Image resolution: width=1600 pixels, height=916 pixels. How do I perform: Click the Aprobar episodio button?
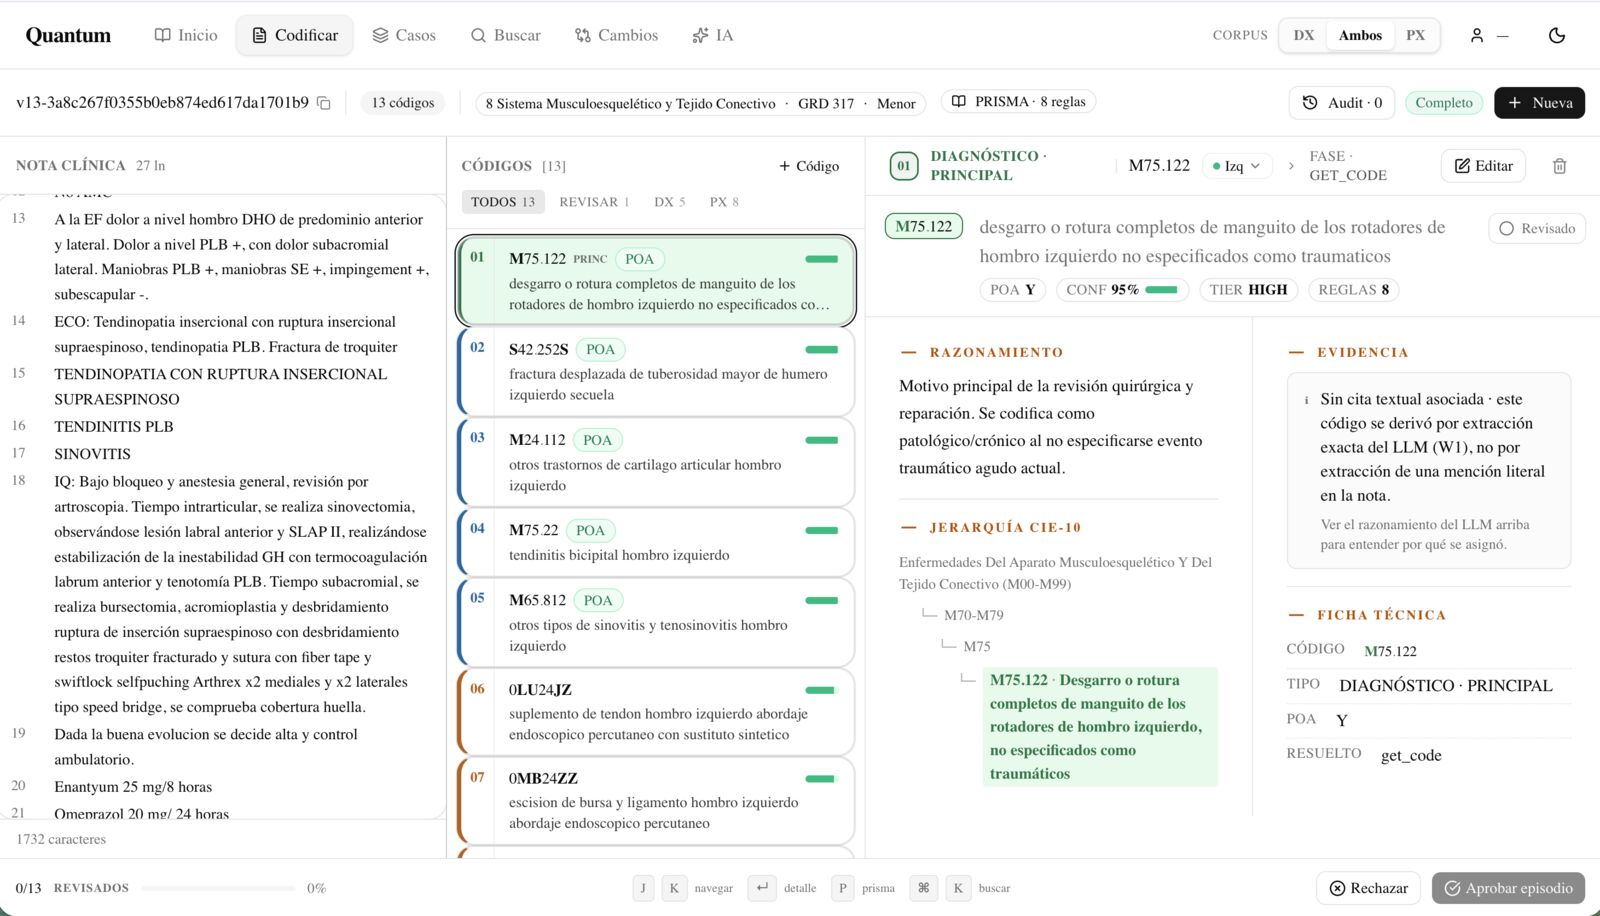point(1509,887)
